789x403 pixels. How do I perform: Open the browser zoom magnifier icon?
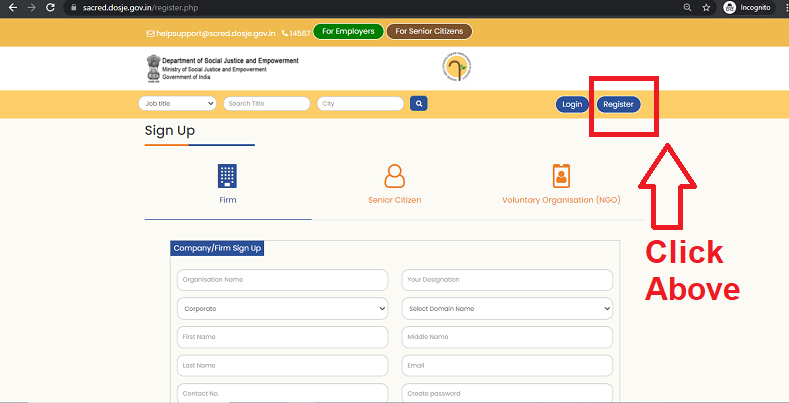(x=687, y=8)
